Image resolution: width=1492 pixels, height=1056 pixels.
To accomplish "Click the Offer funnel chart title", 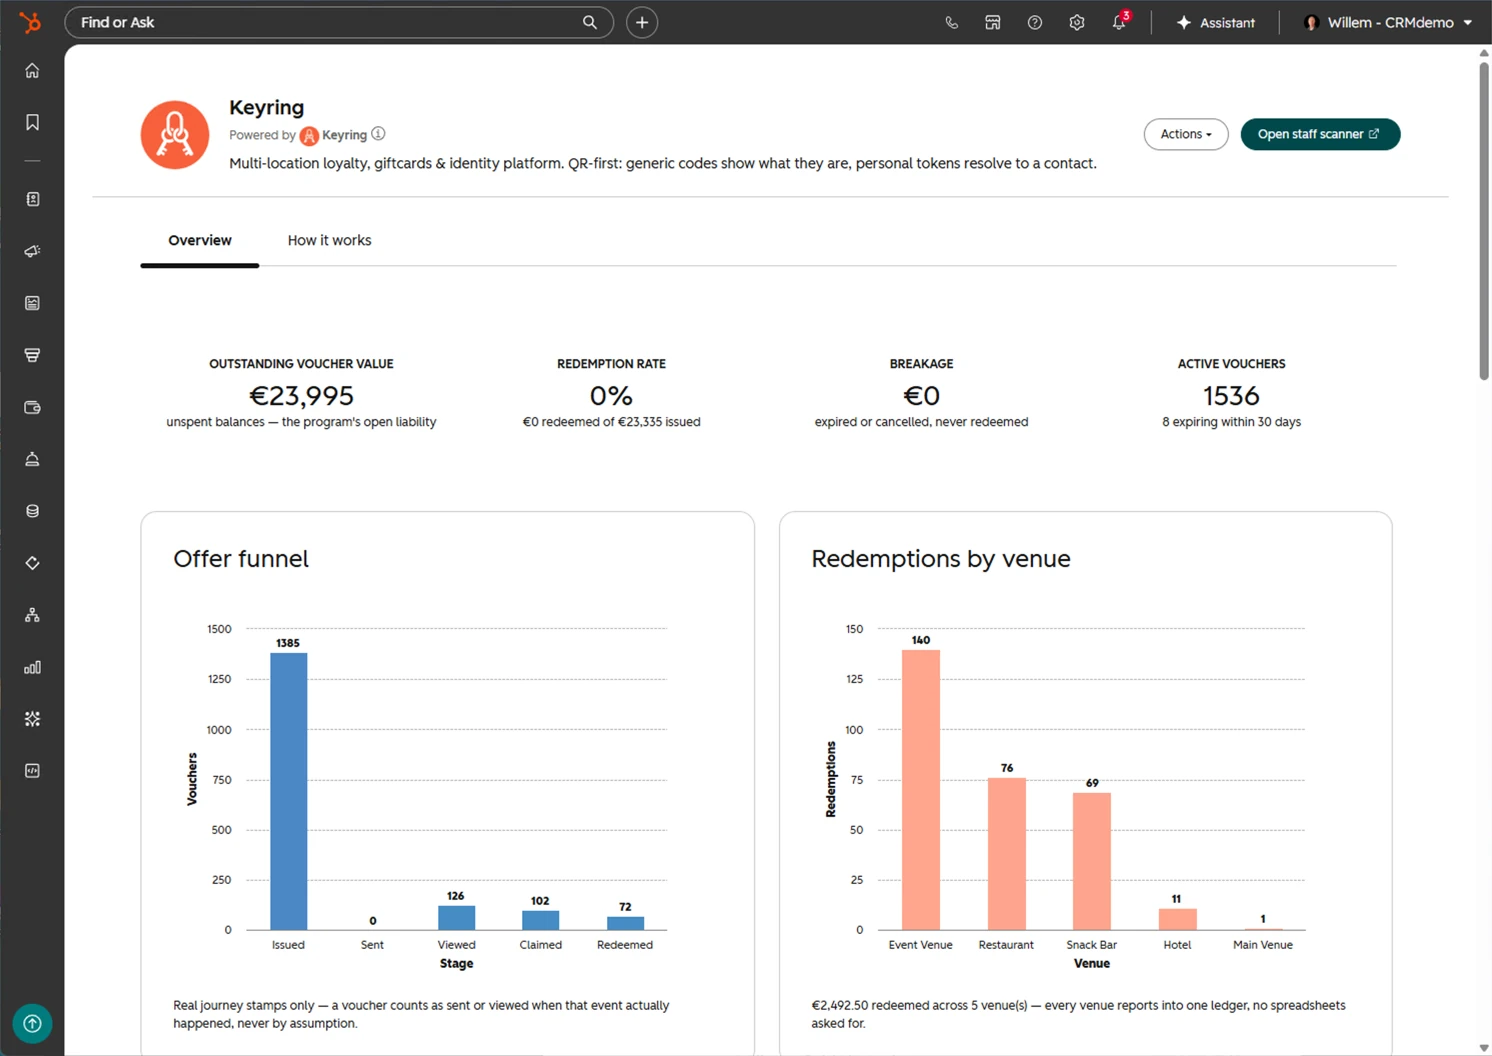I will point(241,559).
